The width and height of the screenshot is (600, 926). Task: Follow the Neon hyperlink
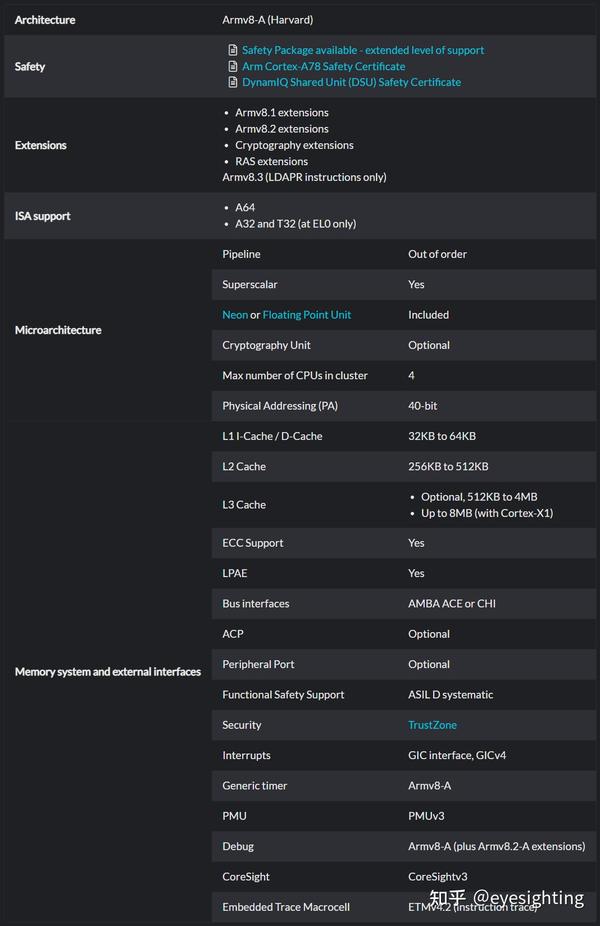(234, 315)
